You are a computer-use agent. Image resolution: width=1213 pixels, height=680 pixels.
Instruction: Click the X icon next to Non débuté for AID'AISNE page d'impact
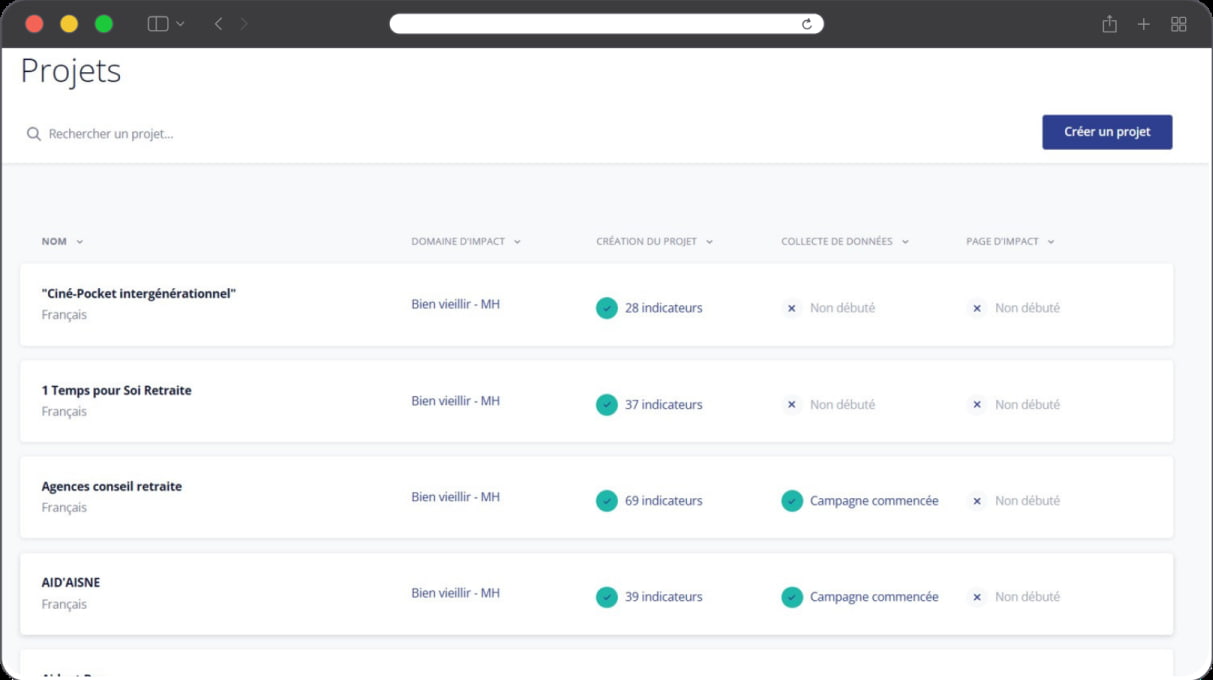[x=977, y=597]
